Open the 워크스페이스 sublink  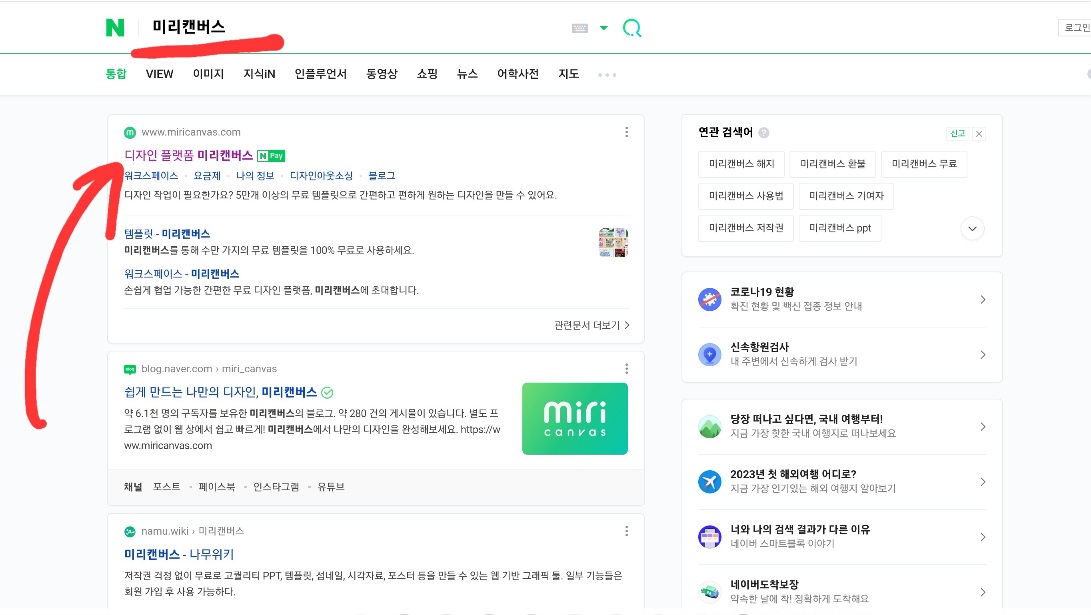[151, 176]
